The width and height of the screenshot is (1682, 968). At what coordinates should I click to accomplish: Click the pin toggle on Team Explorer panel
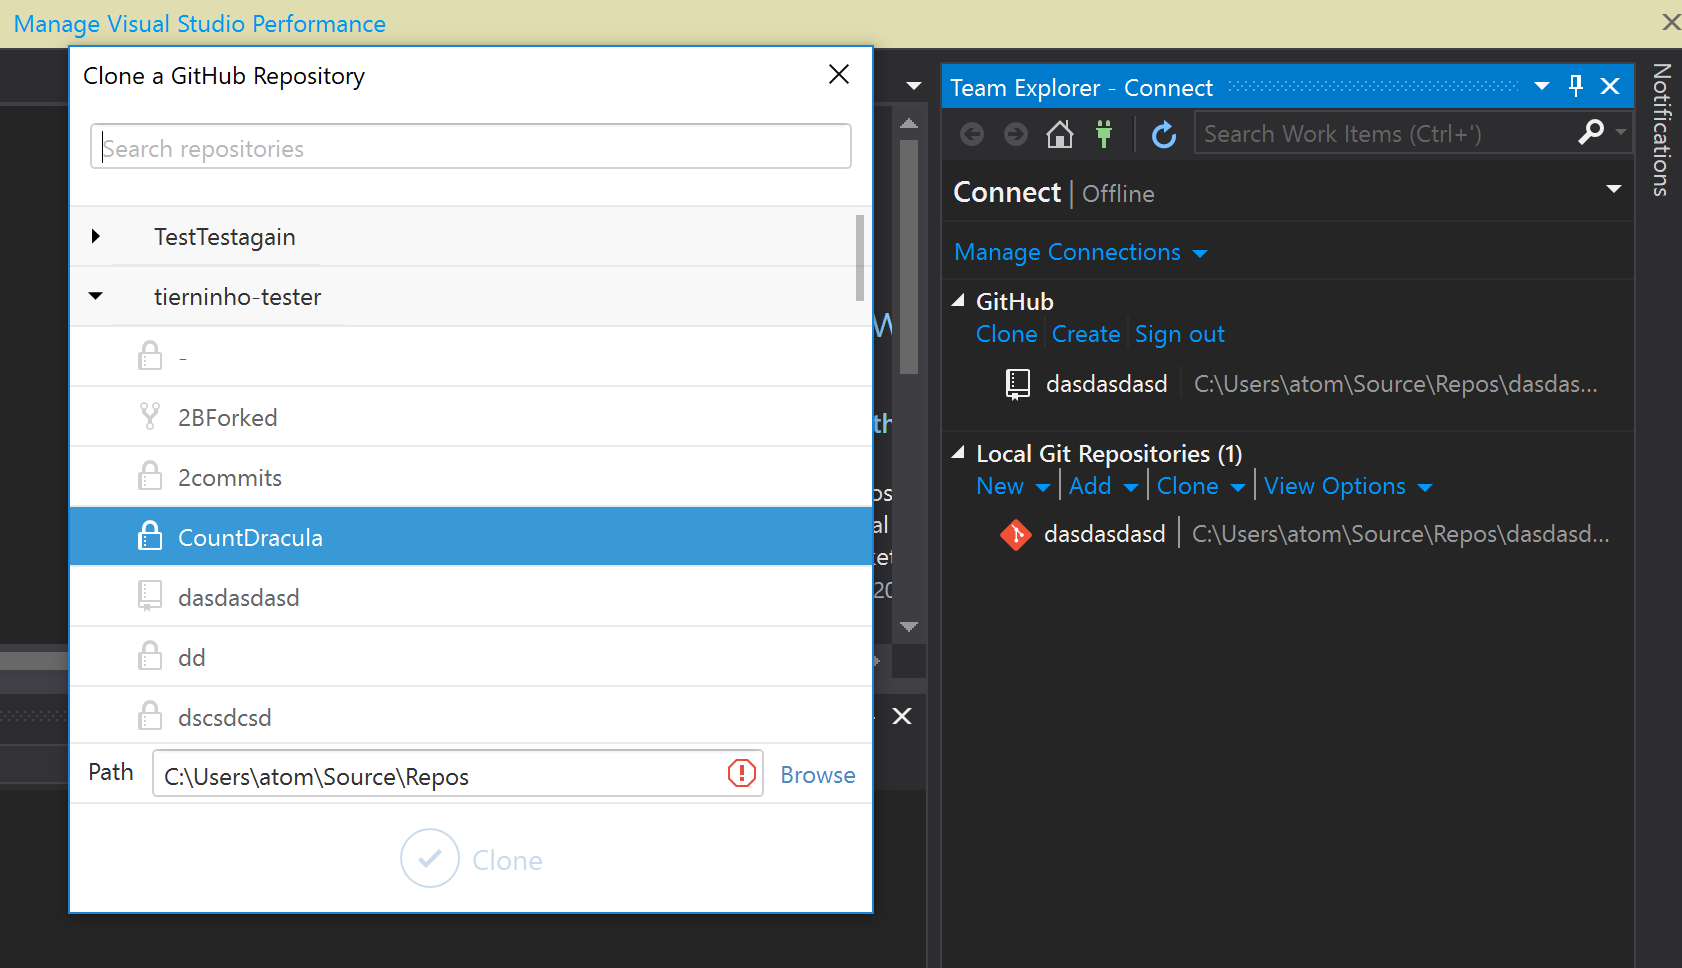[1576, 86]
